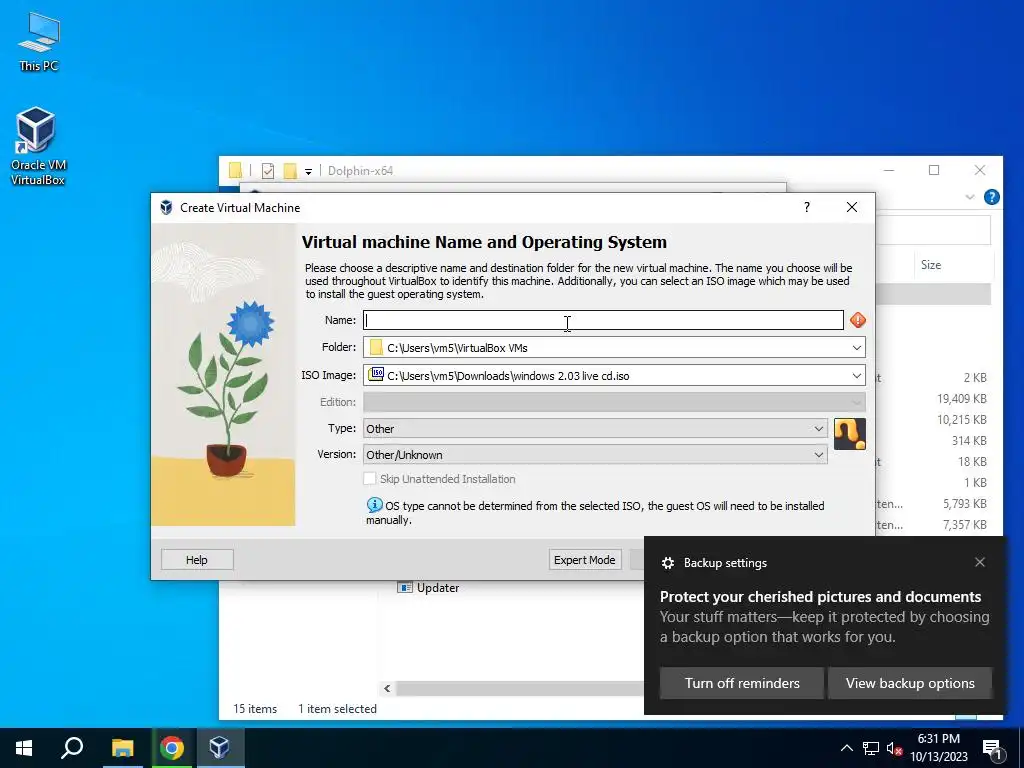The height and width of the screenshot is (768, 1024).
Task: Click in the Name input field
Action: coord(603,320)
